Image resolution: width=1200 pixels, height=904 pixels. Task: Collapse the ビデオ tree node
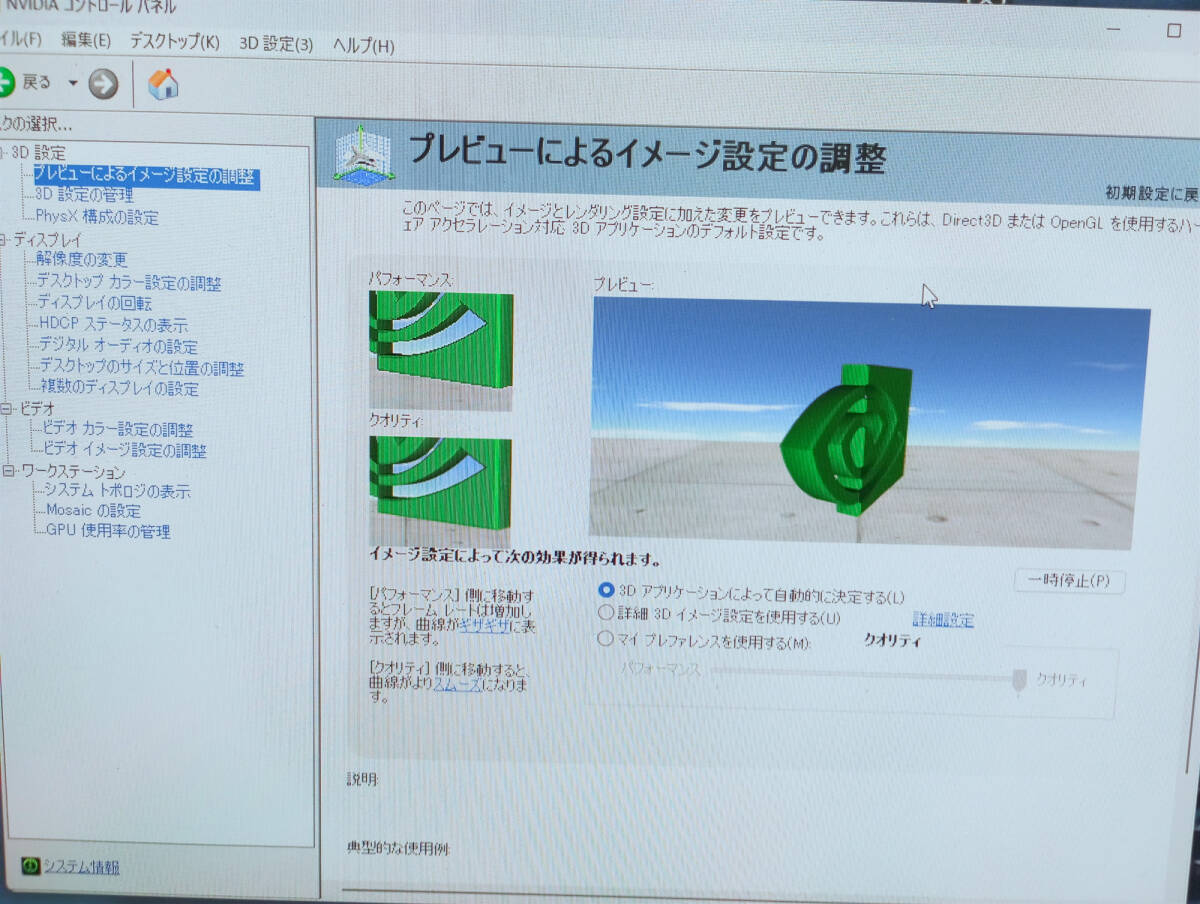(7, 408)
